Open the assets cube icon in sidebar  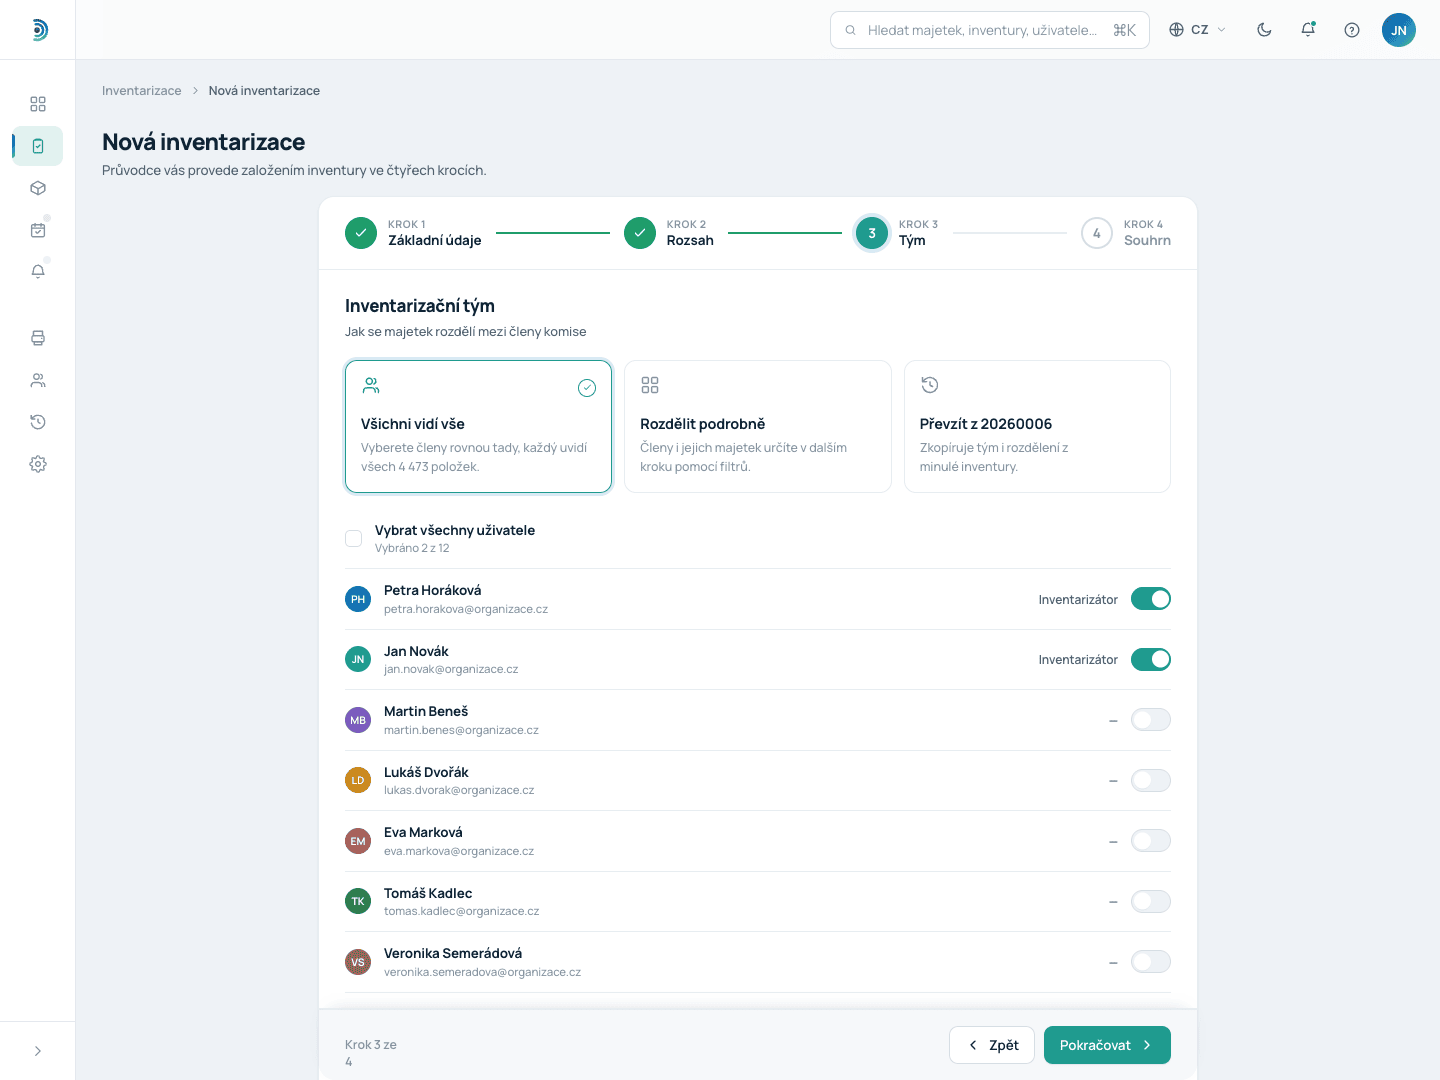pos(38,188)
